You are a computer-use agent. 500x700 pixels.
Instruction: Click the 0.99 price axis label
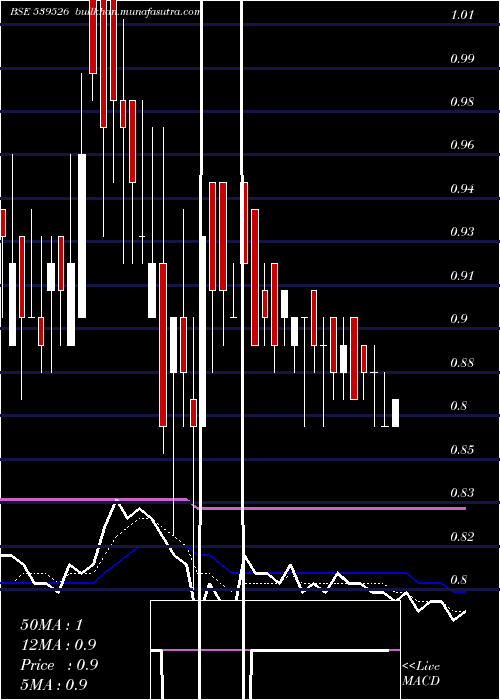tap(462, 58)
